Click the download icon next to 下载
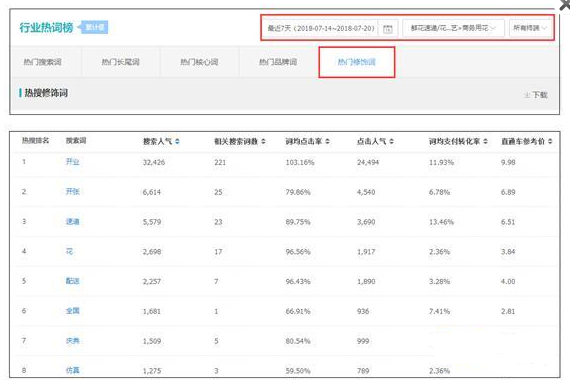Viewport: 570px width, 386px height. click(527, 95)
